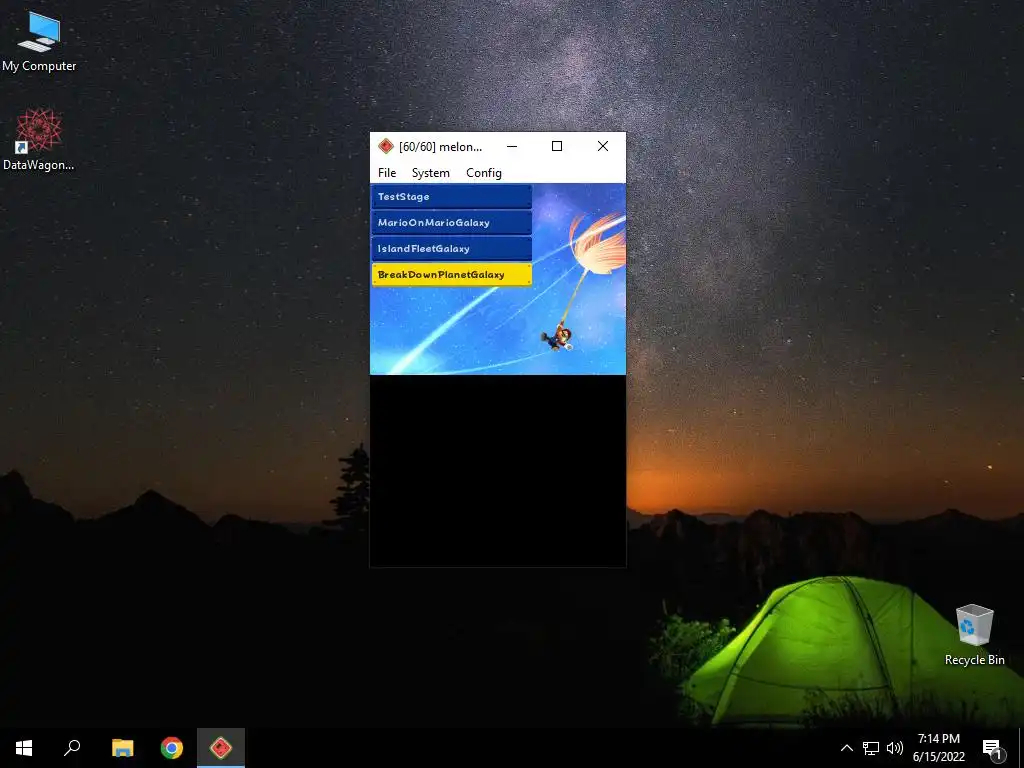
Task: Open the notification center icon
Action: pyautogui.click(x=993, y=748)
